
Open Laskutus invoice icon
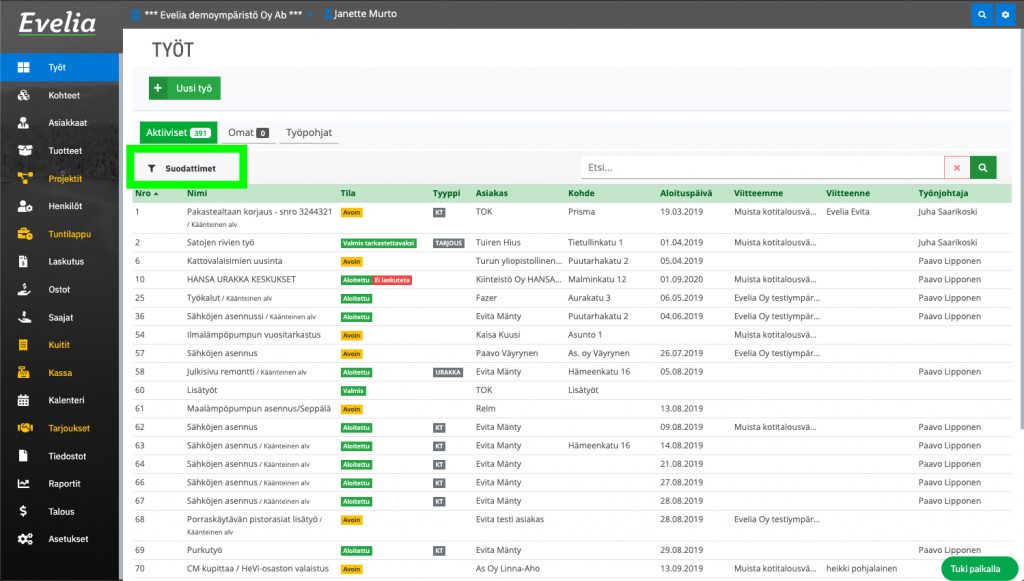coord(24,262)
